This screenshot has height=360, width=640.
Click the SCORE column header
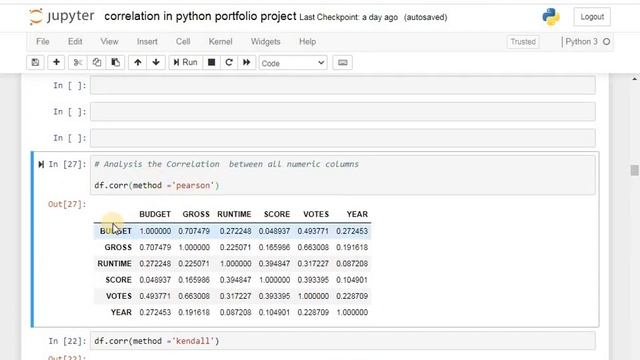(277, 214)
